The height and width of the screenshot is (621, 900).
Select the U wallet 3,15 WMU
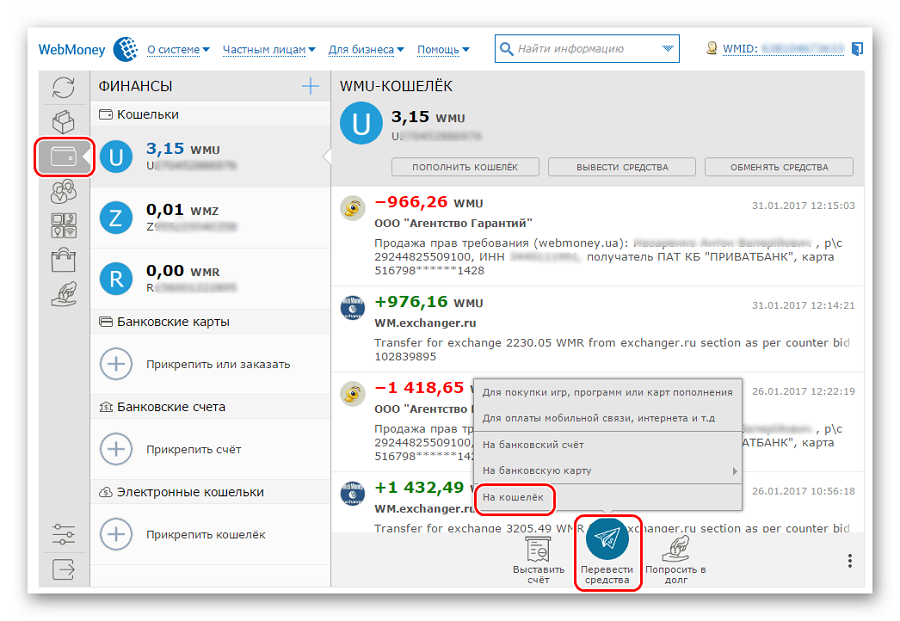click(x=210, y=156)
